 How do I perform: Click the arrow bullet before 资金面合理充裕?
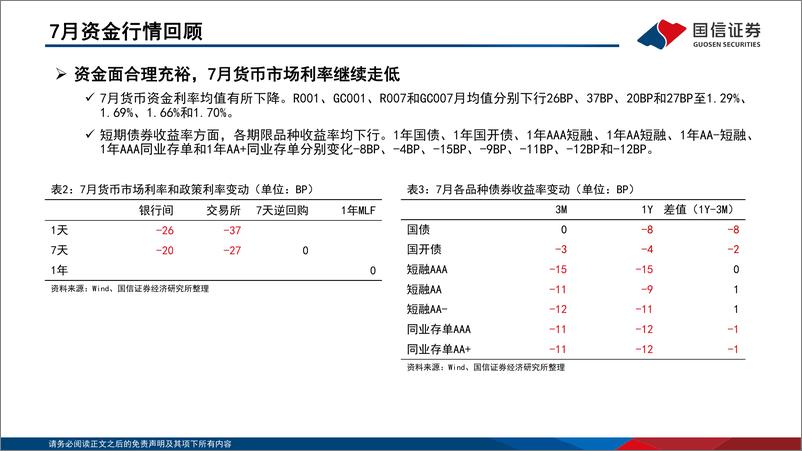tap(61, 75)
